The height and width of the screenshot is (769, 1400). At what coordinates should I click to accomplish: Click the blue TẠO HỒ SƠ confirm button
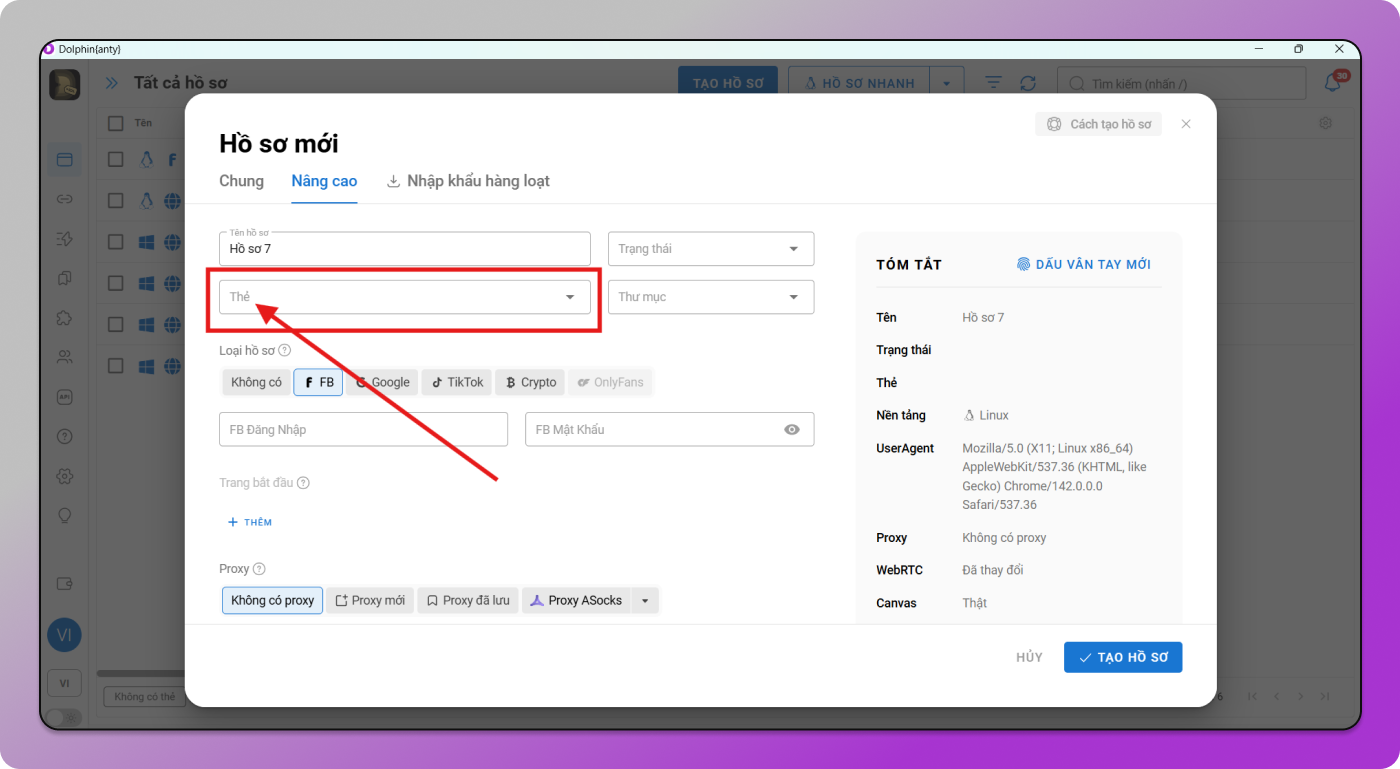(1122, 657)
